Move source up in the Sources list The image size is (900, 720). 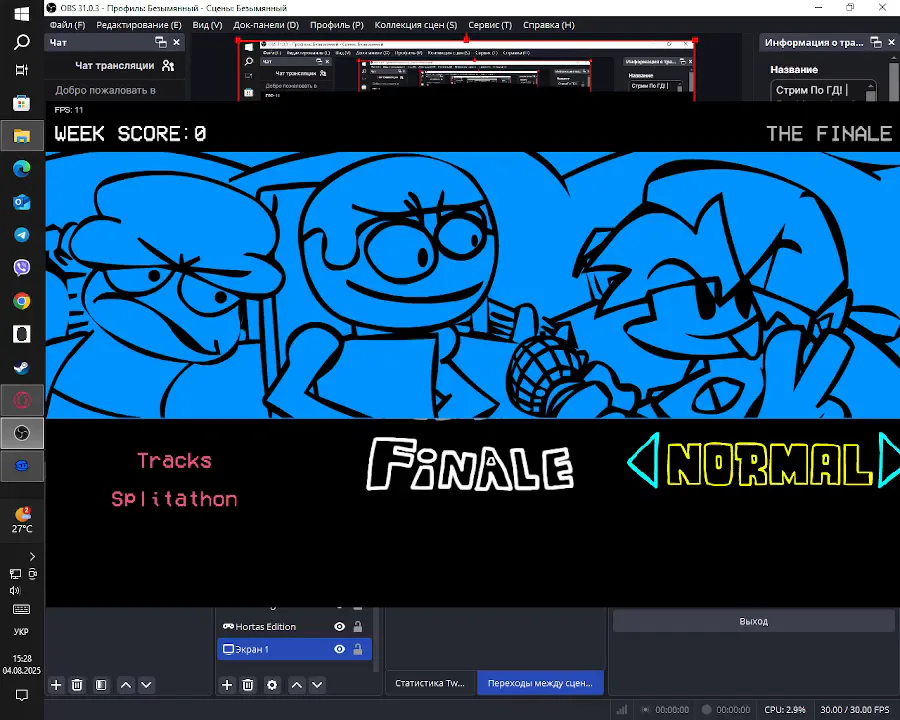297,684
